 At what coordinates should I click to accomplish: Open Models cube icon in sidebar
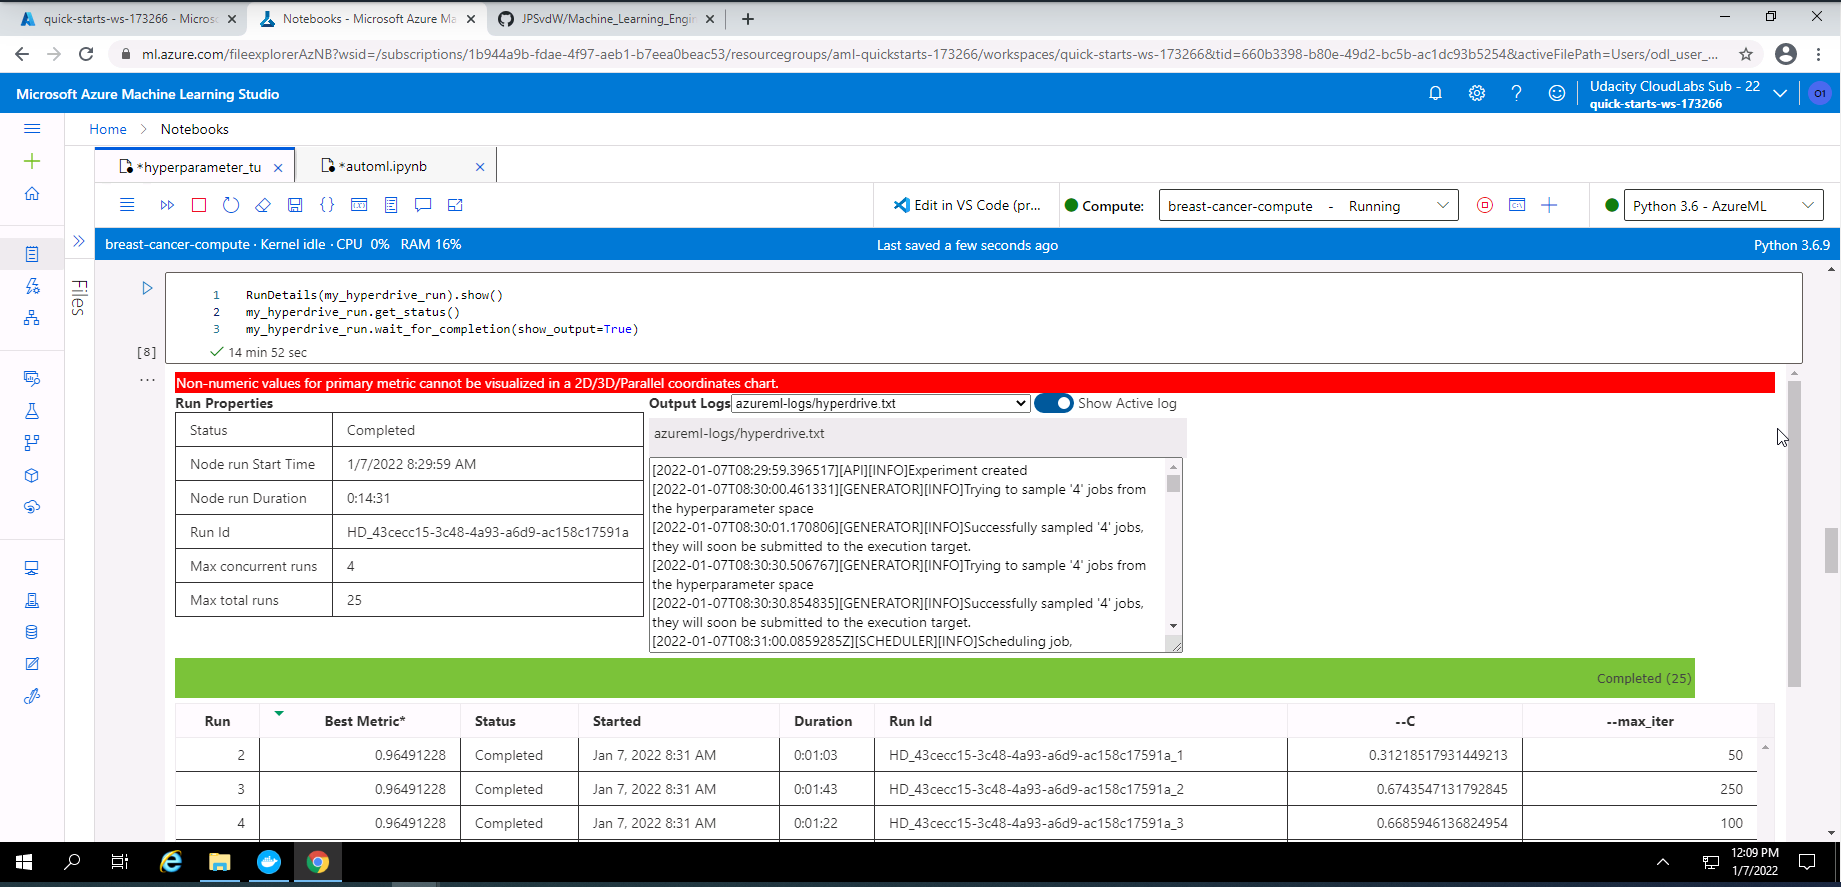32,475
